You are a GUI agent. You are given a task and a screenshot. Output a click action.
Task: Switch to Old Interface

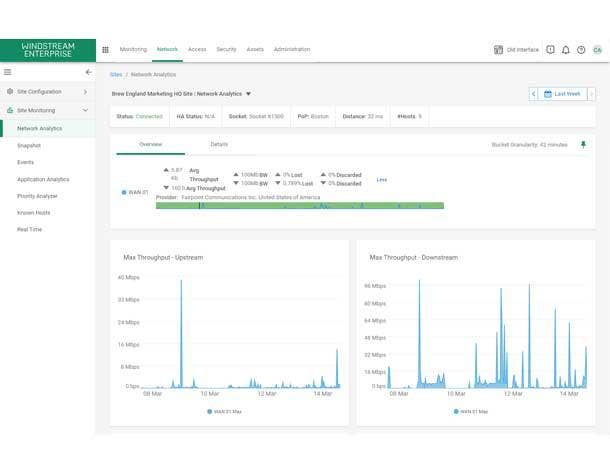point(517,50)
